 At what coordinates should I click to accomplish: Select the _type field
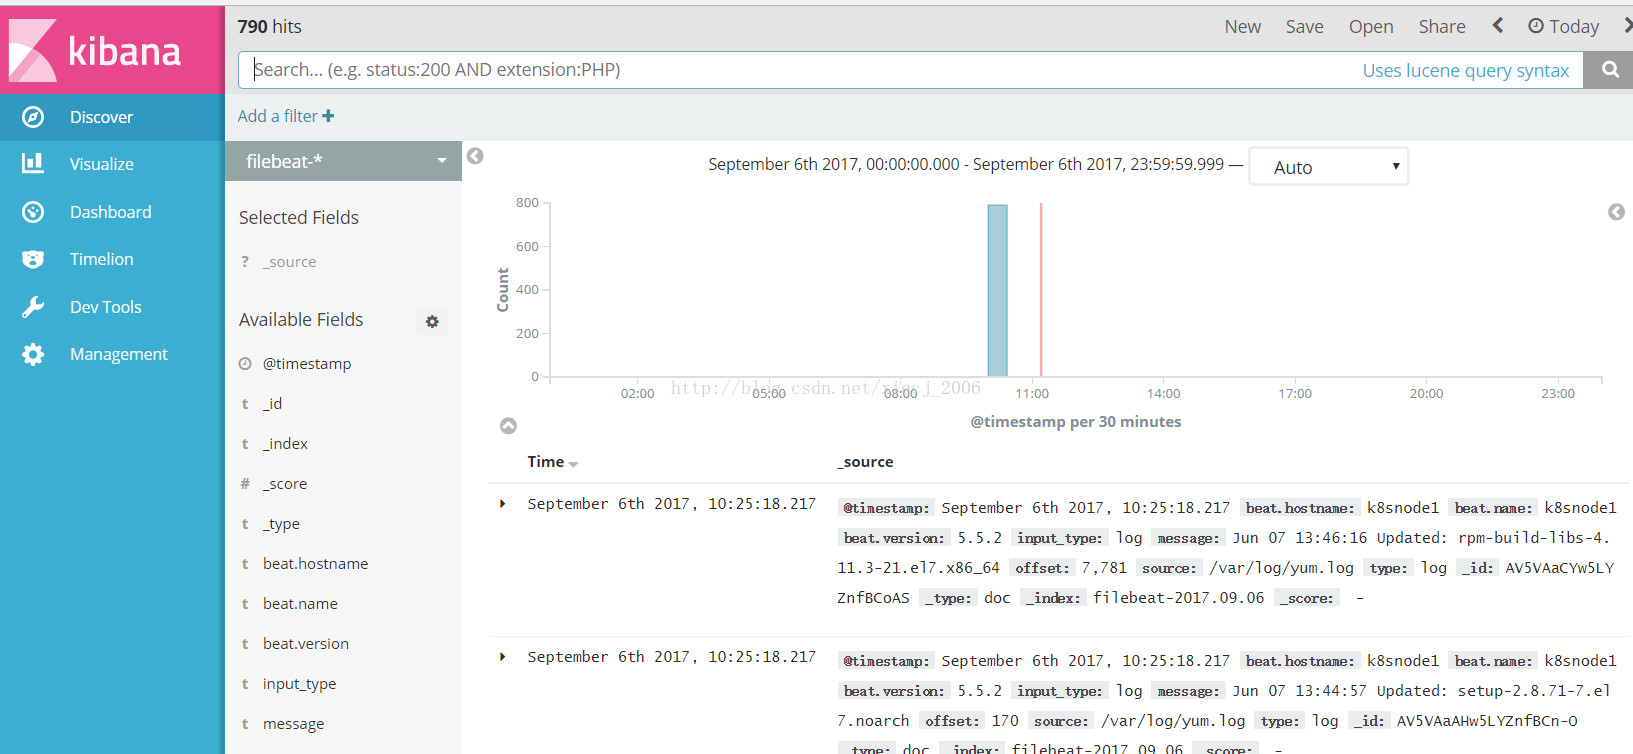click(281, 524)
